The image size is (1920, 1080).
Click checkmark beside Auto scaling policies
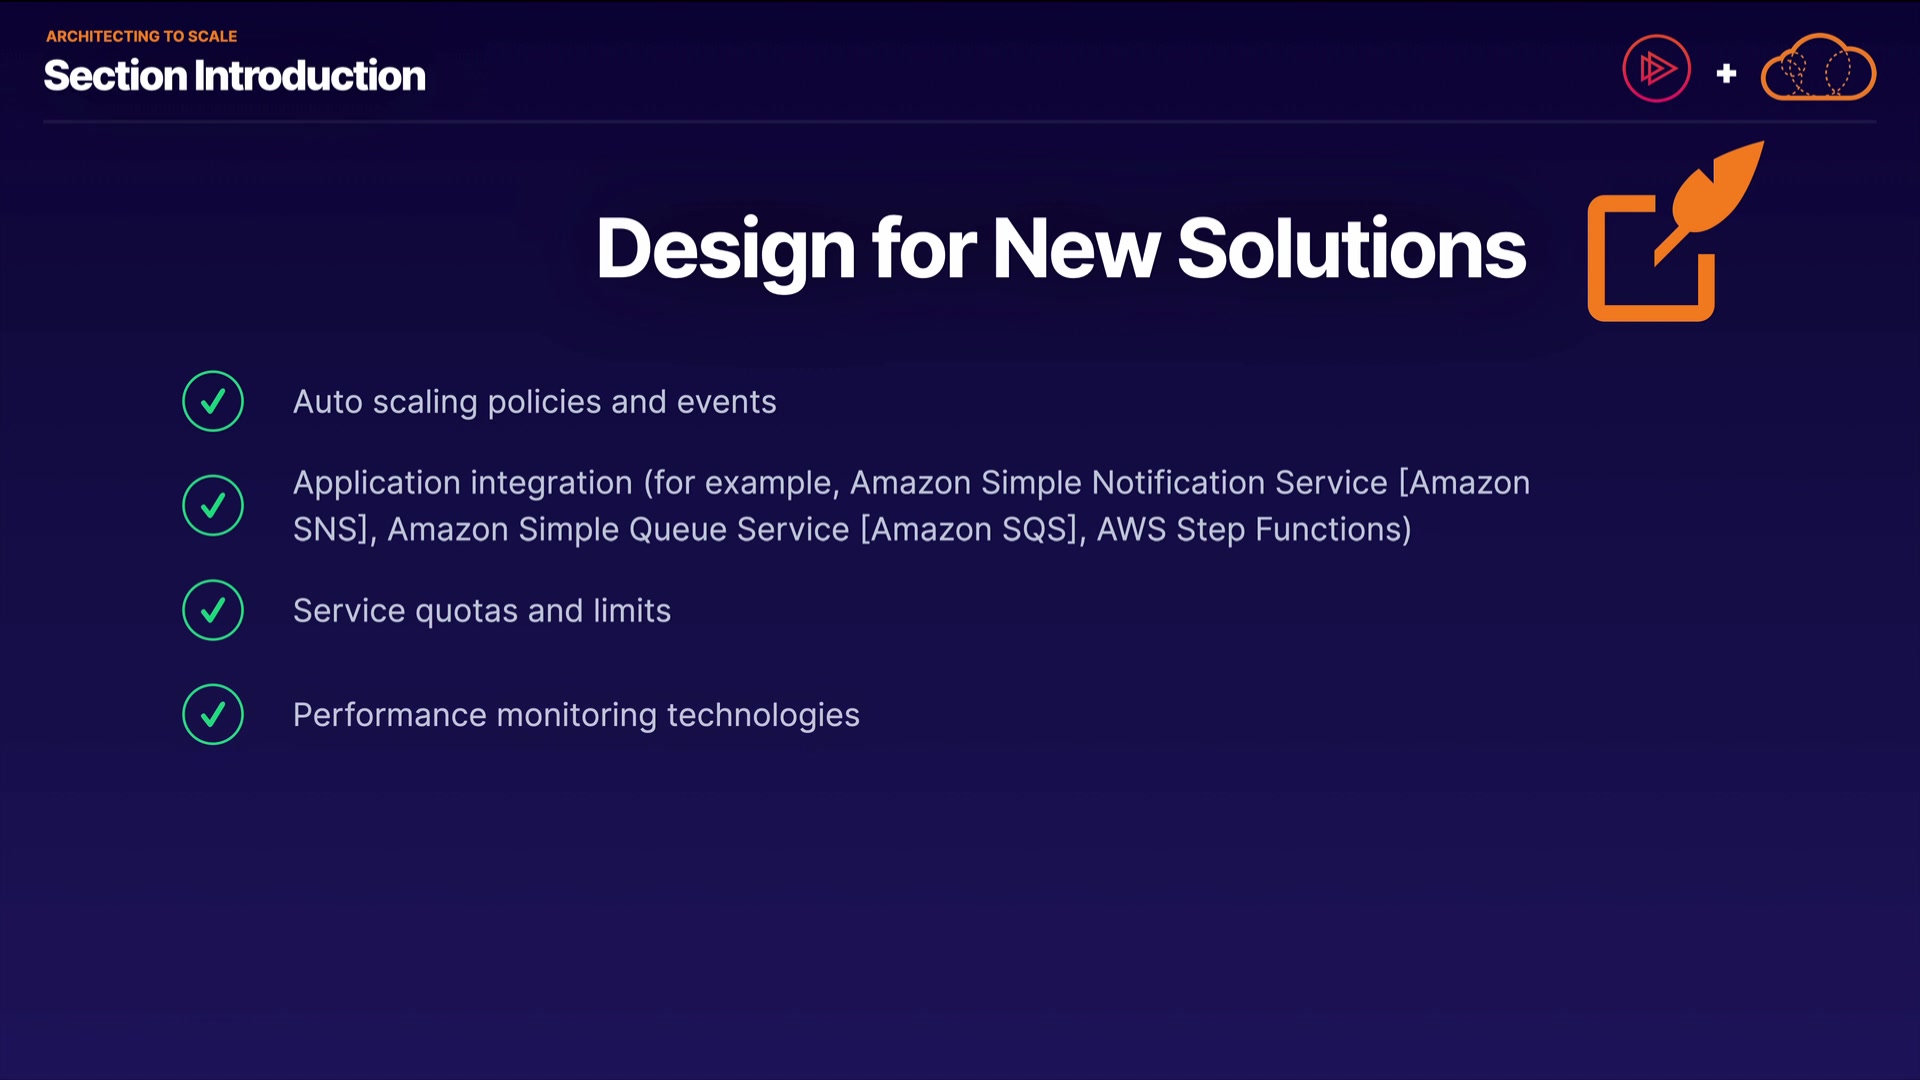coord(213,401)
